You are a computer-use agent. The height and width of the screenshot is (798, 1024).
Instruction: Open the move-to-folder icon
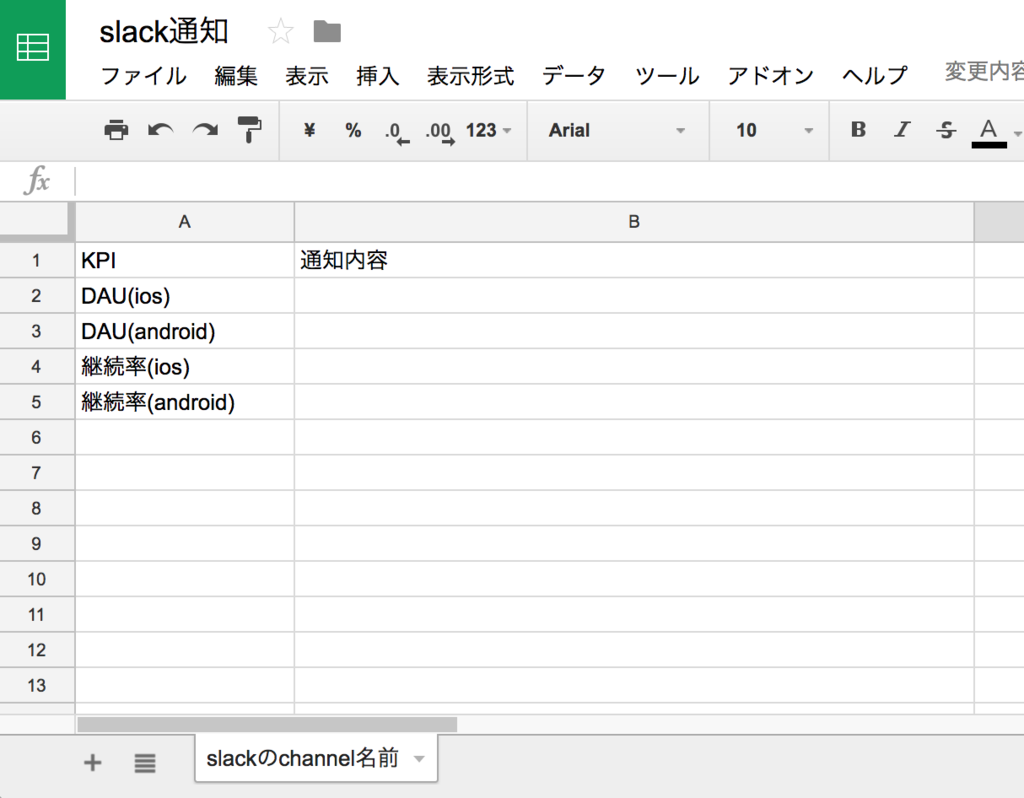327,31
